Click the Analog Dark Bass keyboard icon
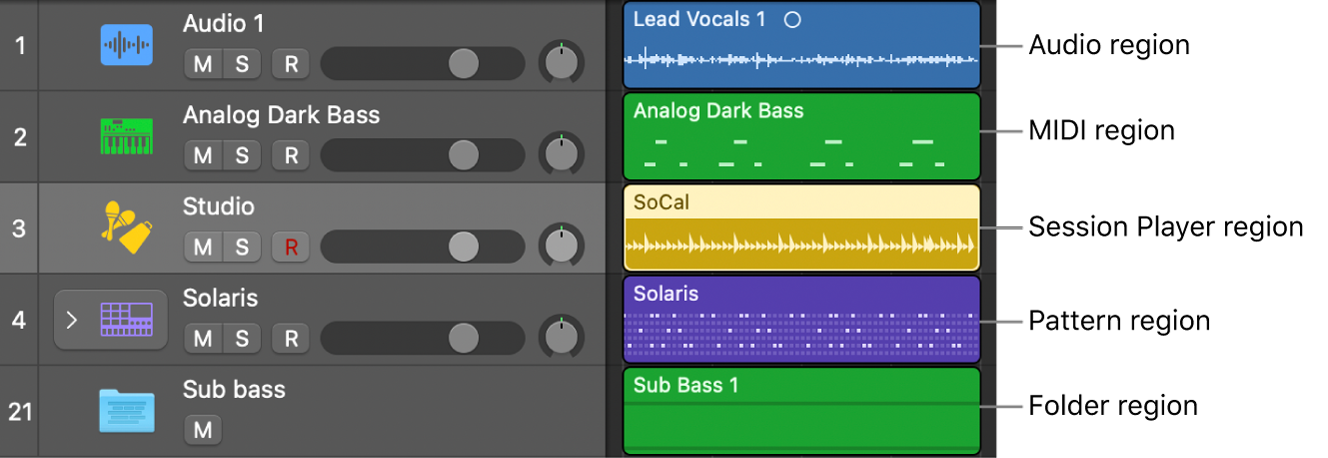 (126, 137)
